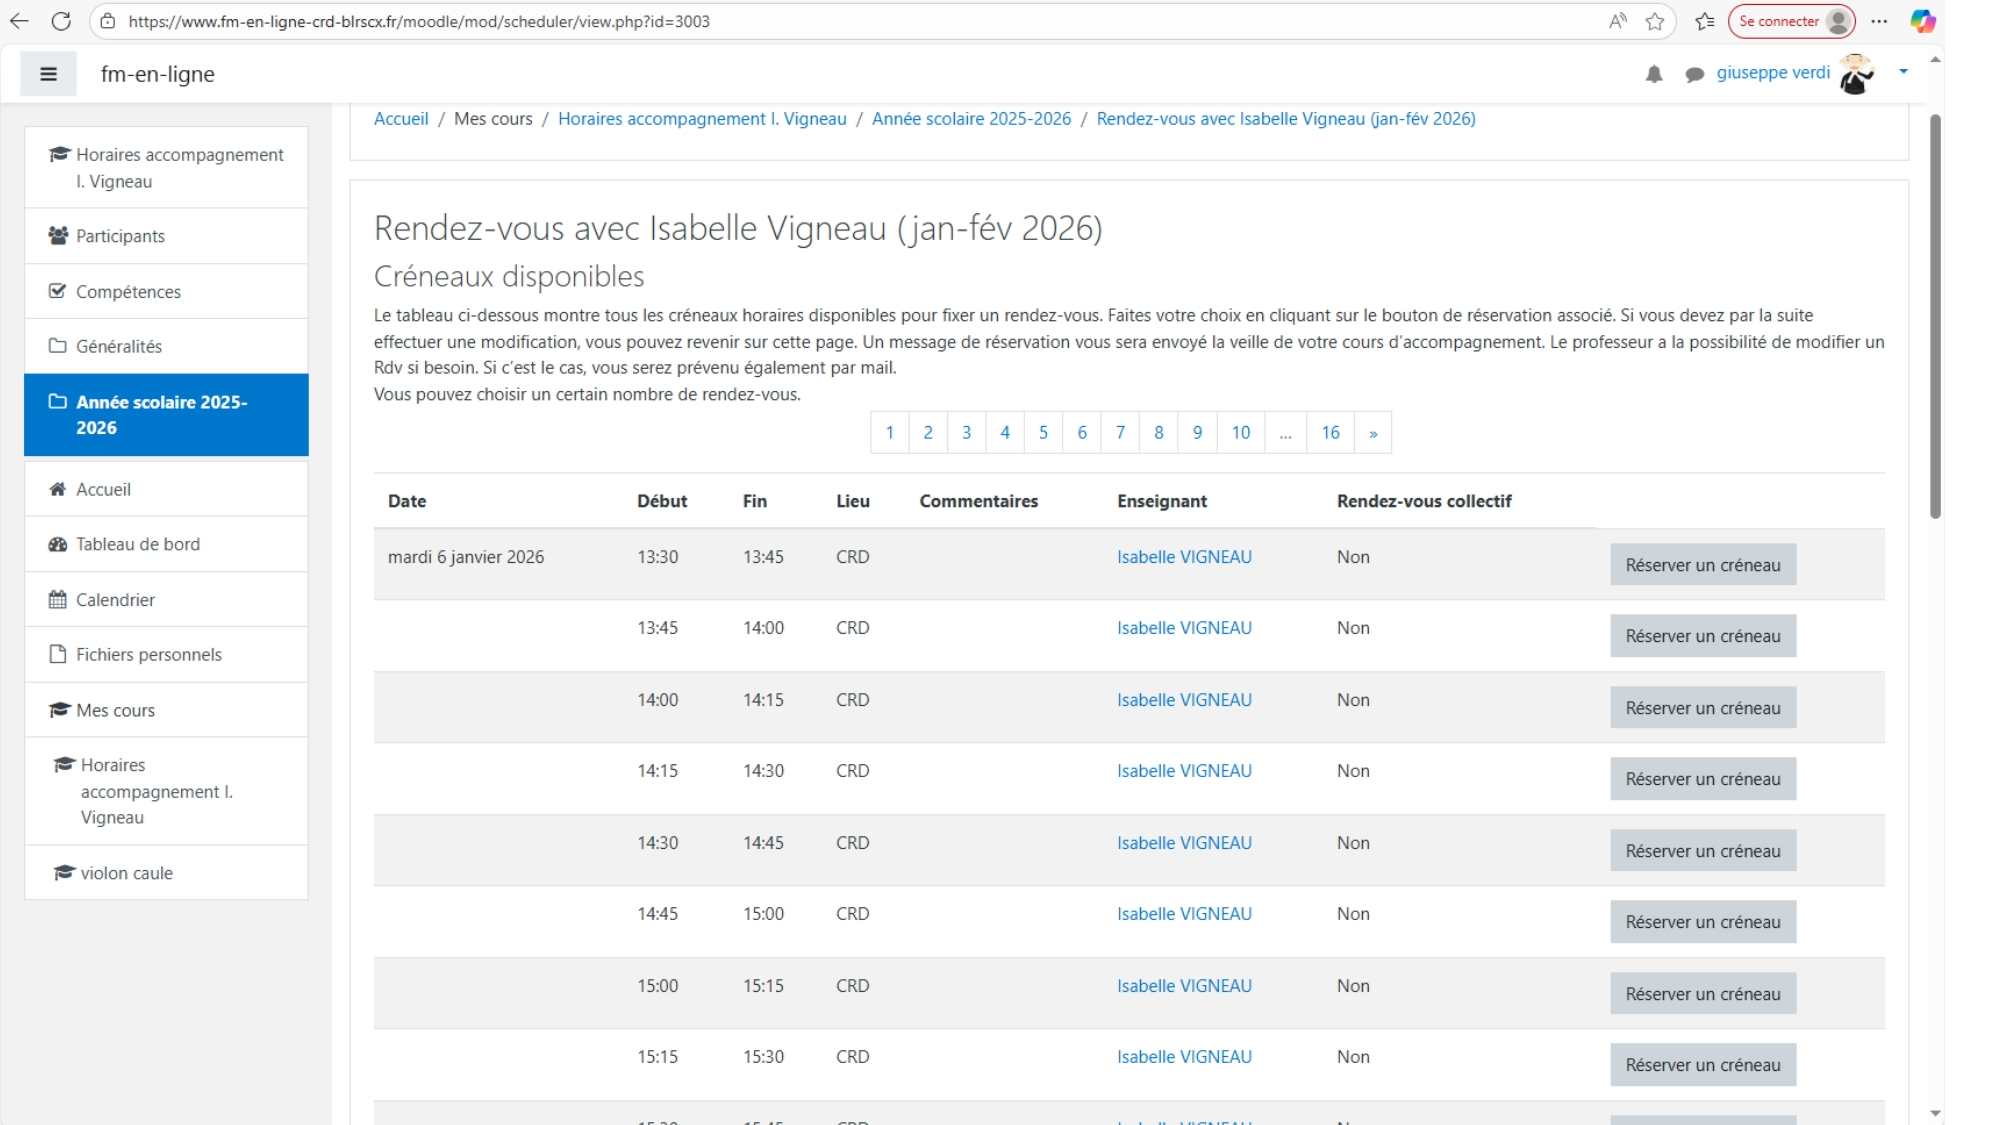Toggle the hamburger side panel menu
This screenshot has height=1125, width=2000.
pos(48,74)
